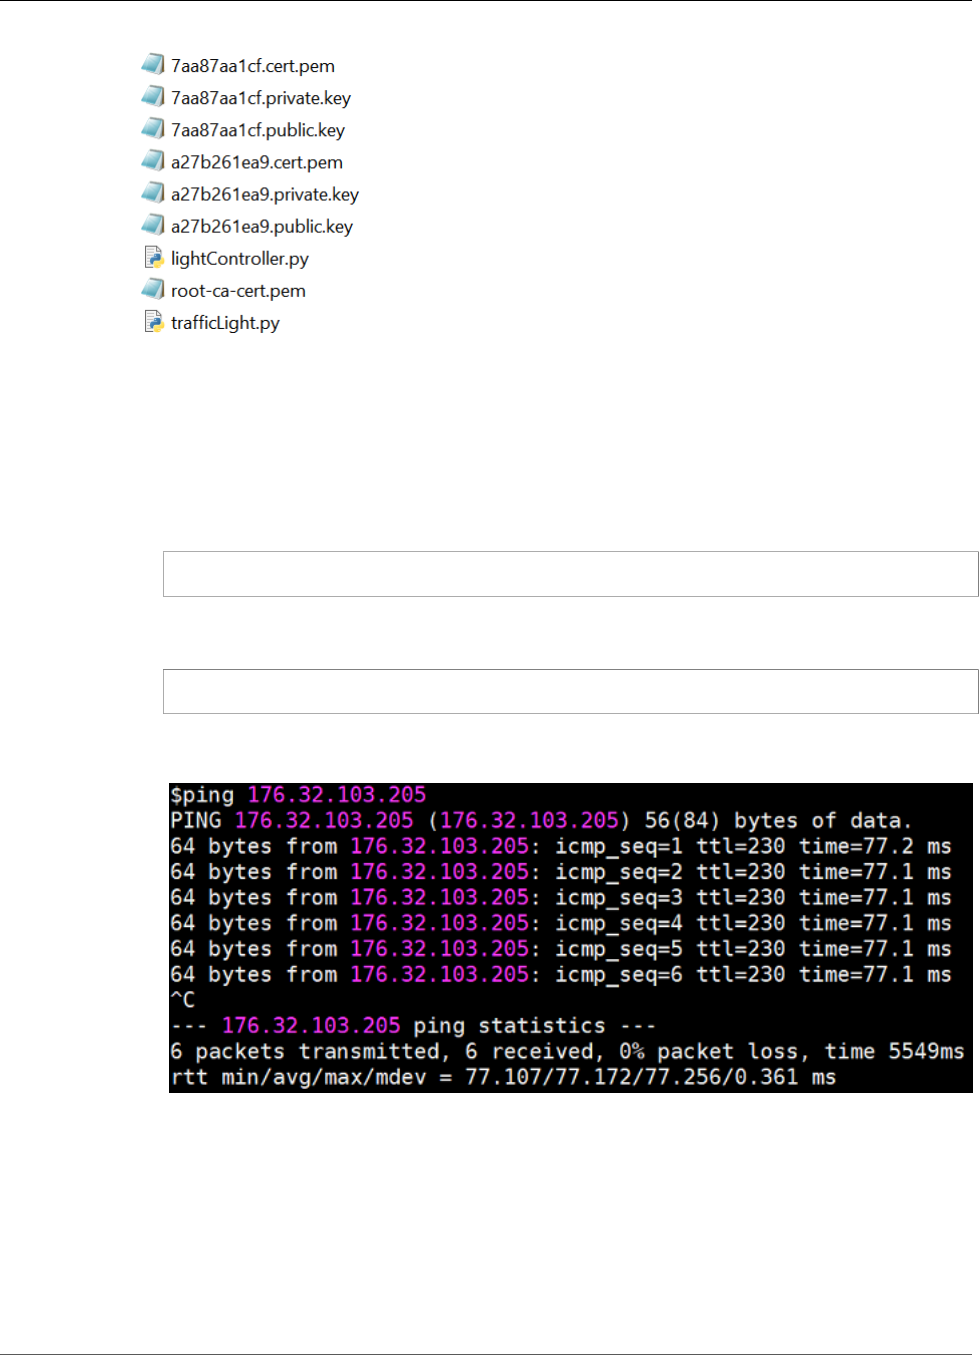Click the 'ping statistics' header line
Viewport: 979px width, 1355px height.
click(x=413, y=1026)
